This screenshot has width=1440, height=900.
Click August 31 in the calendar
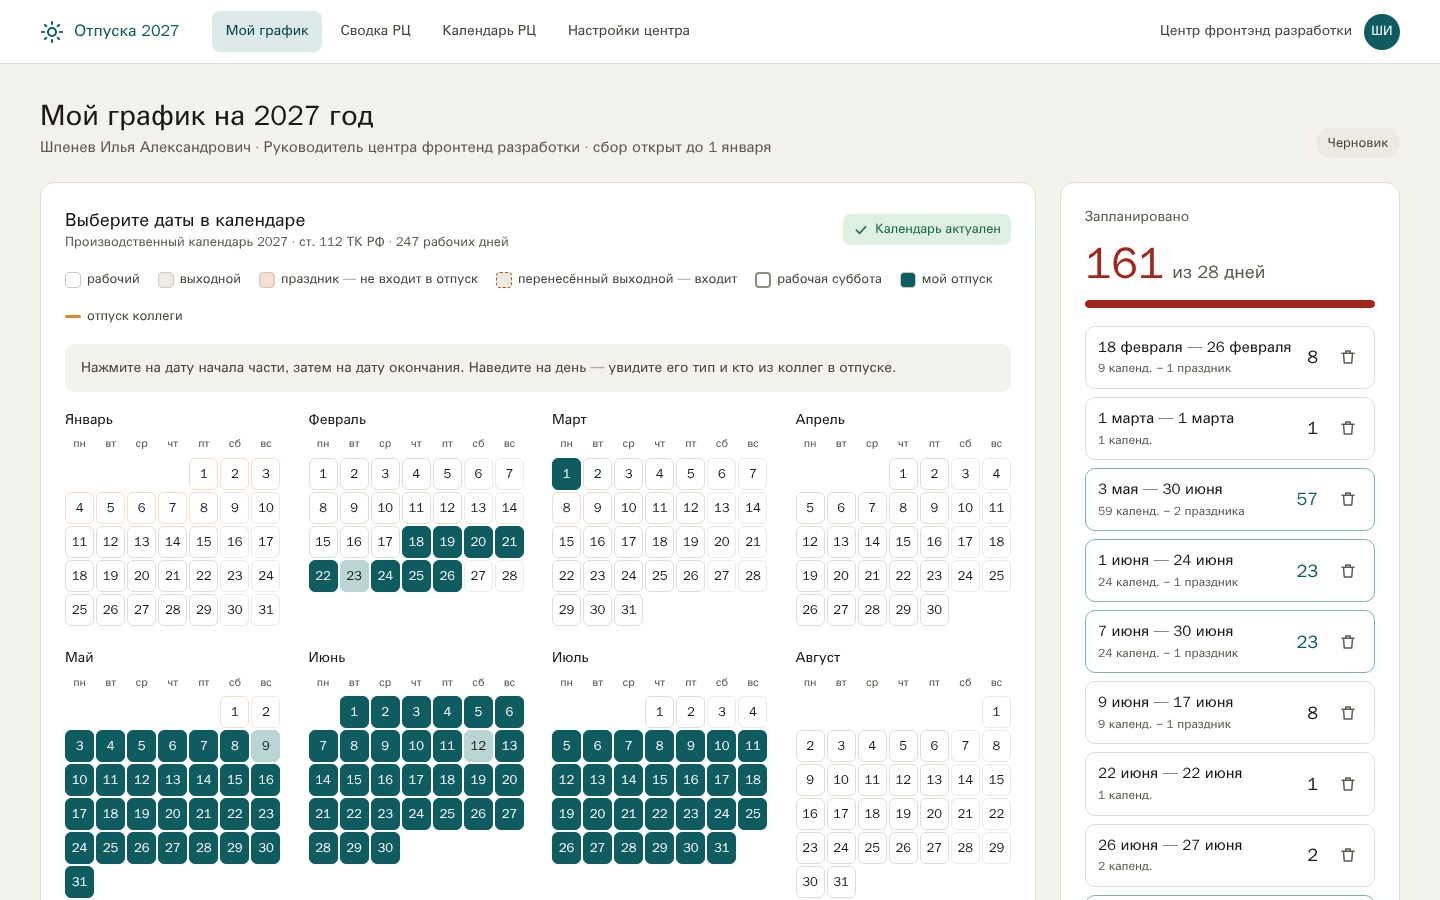(x=841, y=882)
